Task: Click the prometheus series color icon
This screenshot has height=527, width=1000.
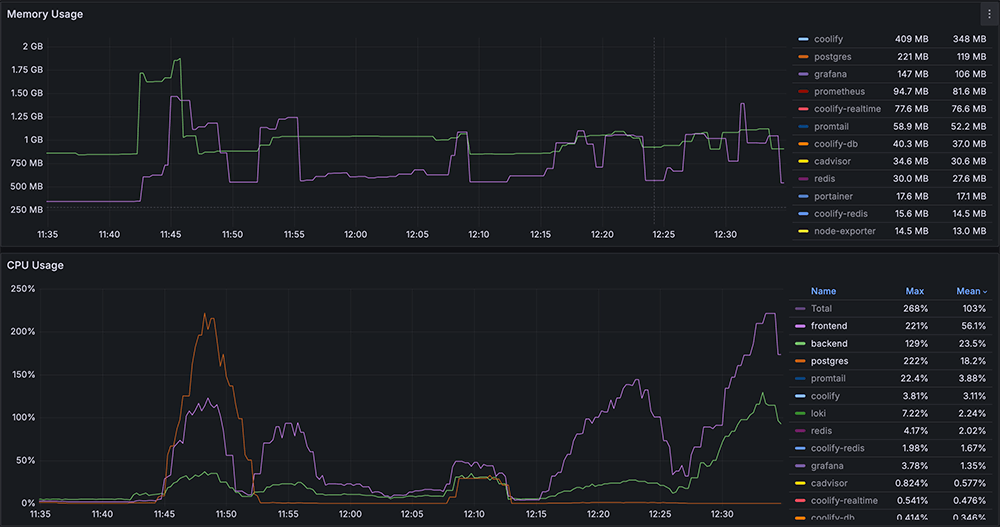Action: 802,92
